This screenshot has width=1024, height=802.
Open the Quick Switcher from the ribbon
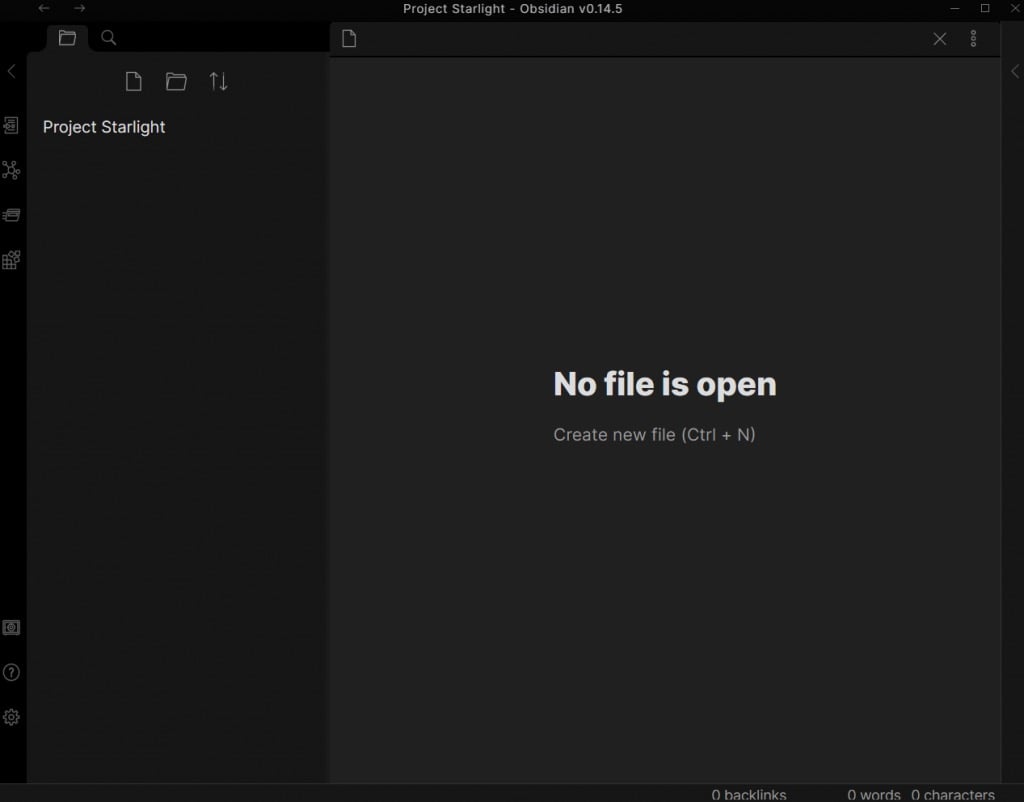11,126
